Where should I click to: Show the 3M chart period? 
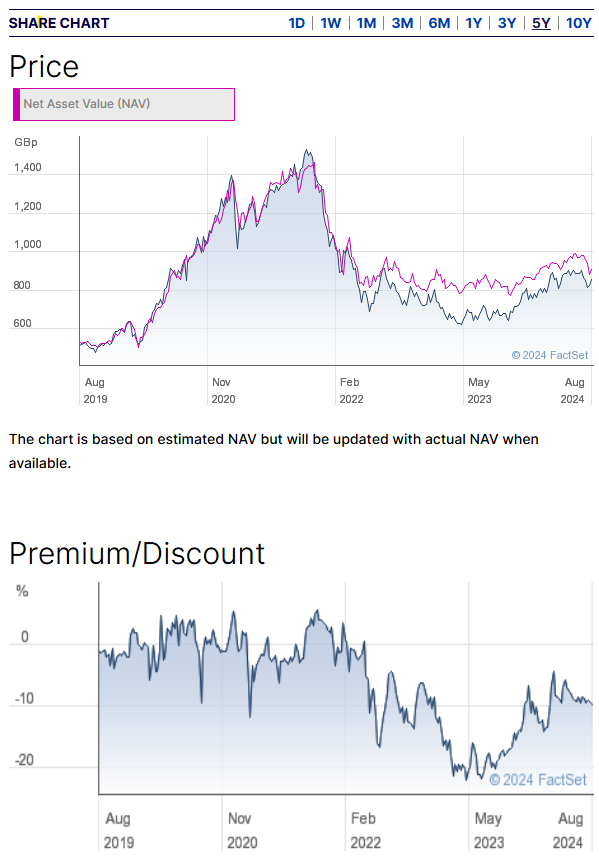402,23
